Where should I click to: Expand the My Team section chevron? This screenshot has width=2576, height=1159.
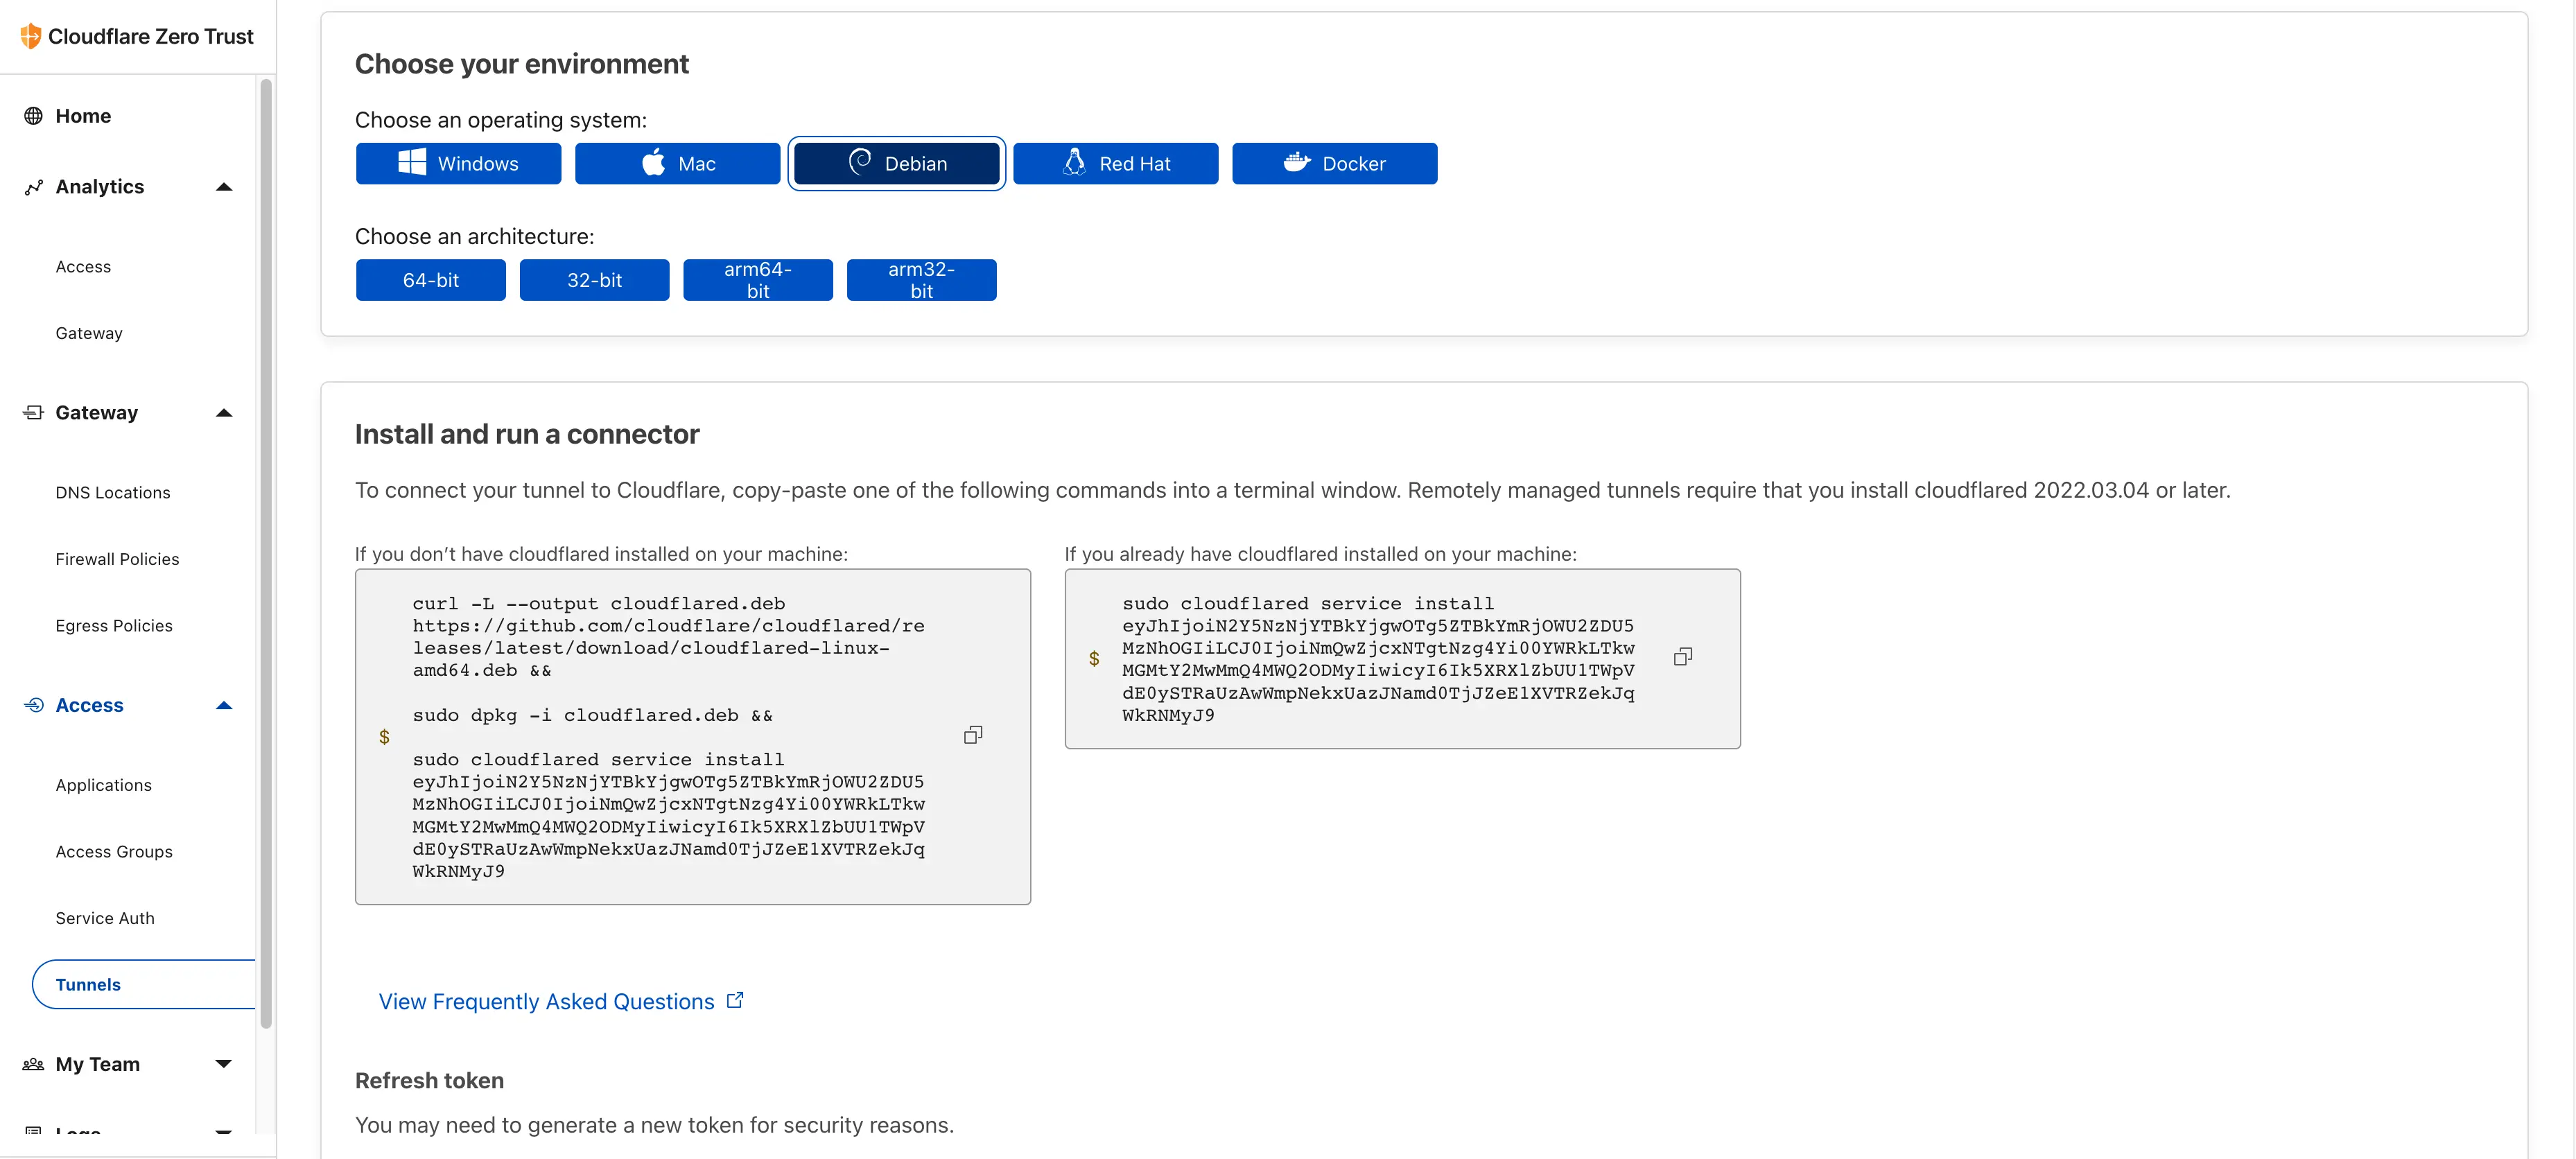click(224, 1064)
